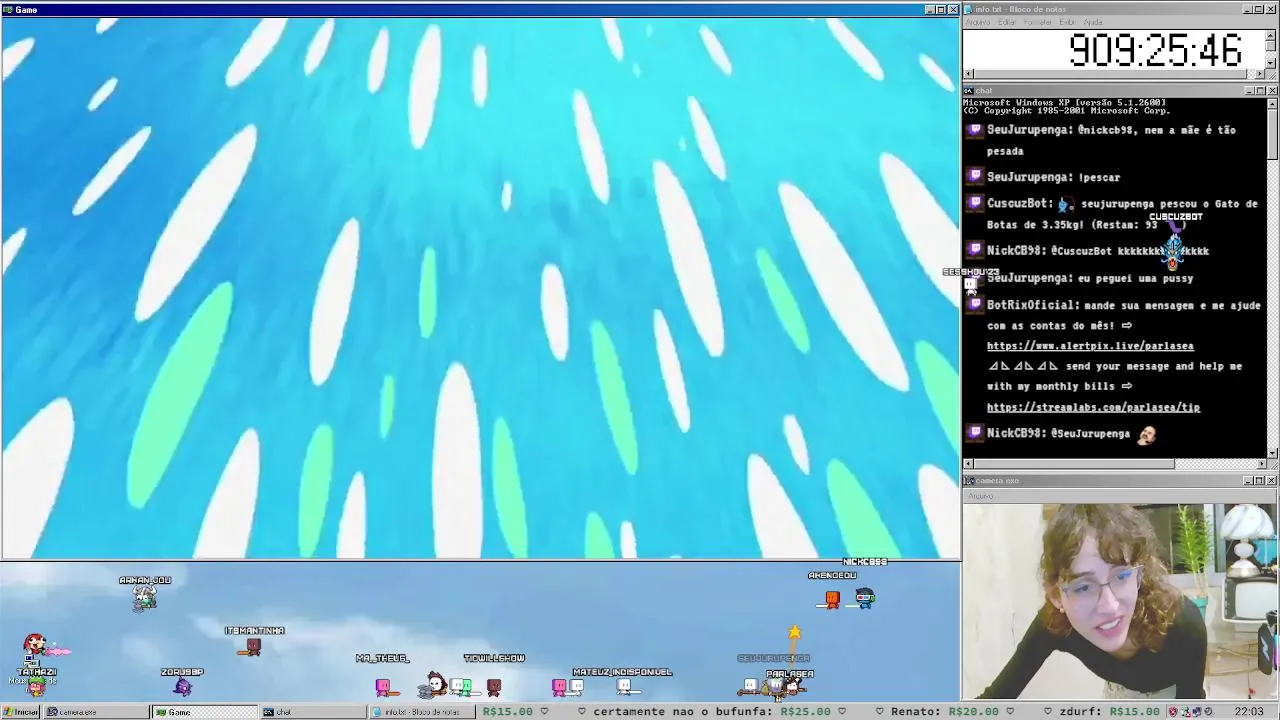Maximize the Game window

pyautogui.click(x=941, y=9)
